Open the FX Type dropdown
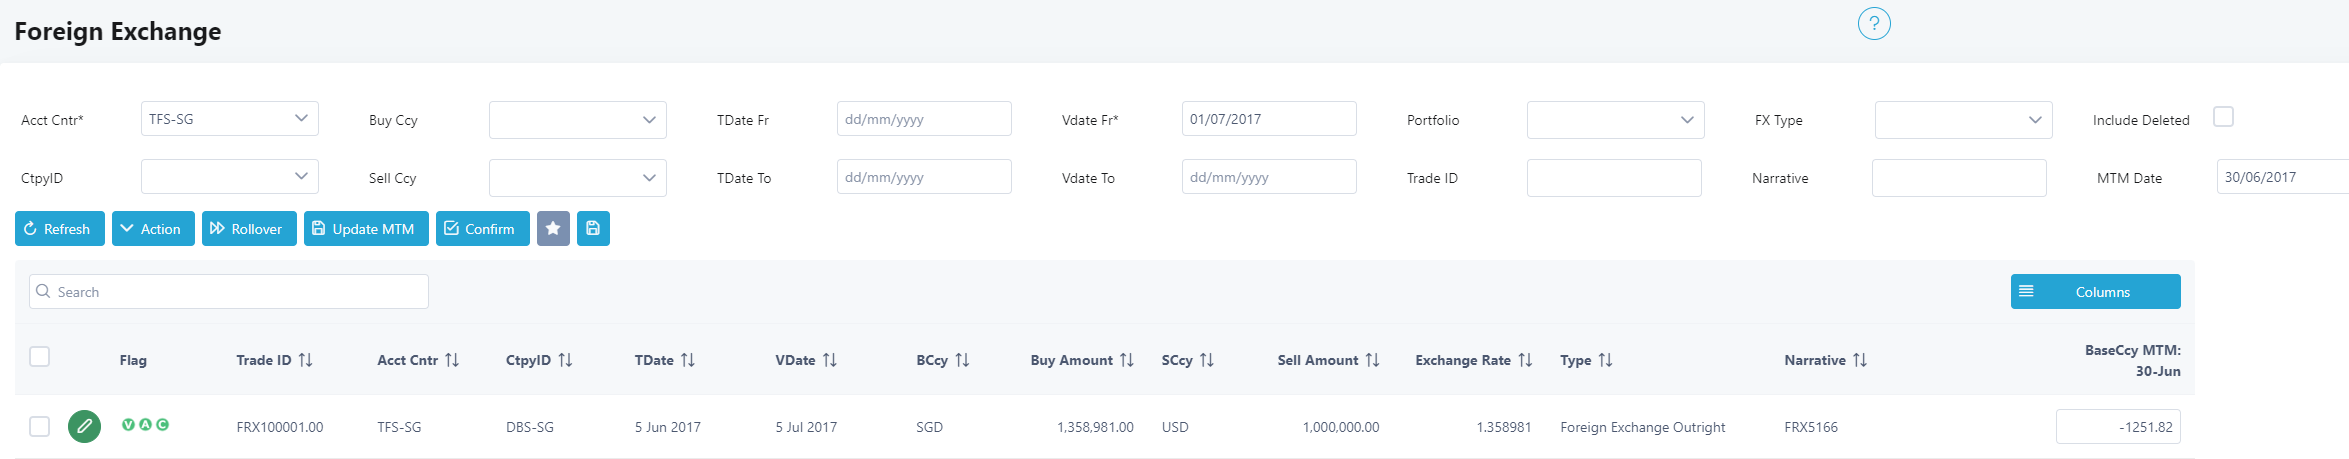 (x=1963, y=120)
